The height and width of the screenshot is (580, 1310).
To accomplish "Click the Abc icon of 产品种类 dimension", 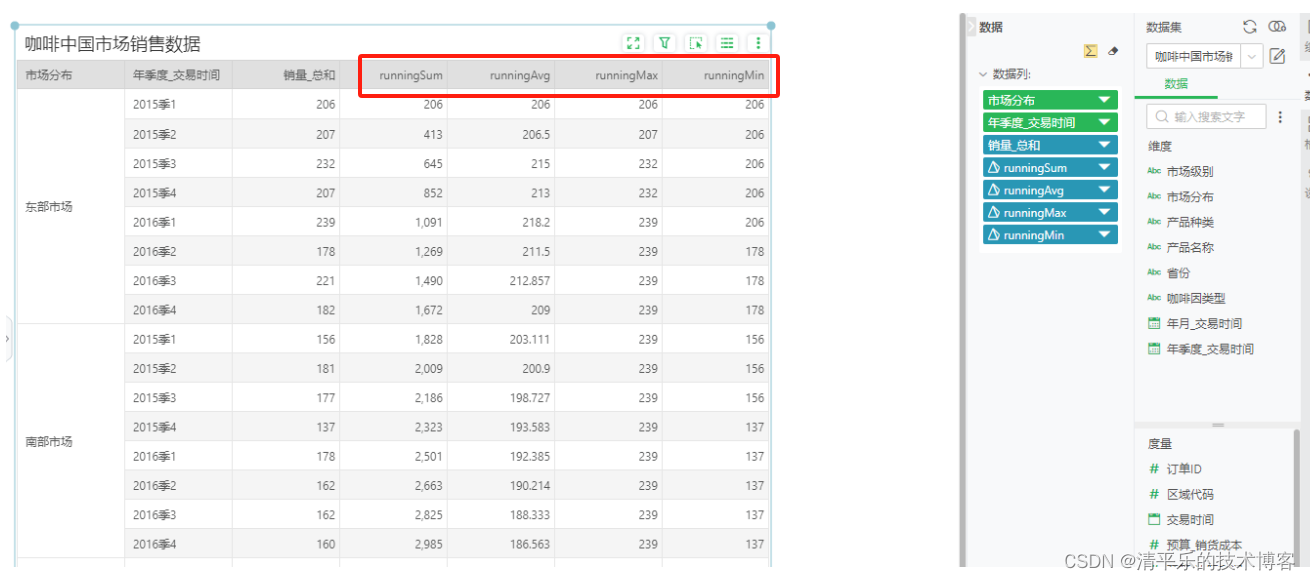I will click(x=1155, y=222).
